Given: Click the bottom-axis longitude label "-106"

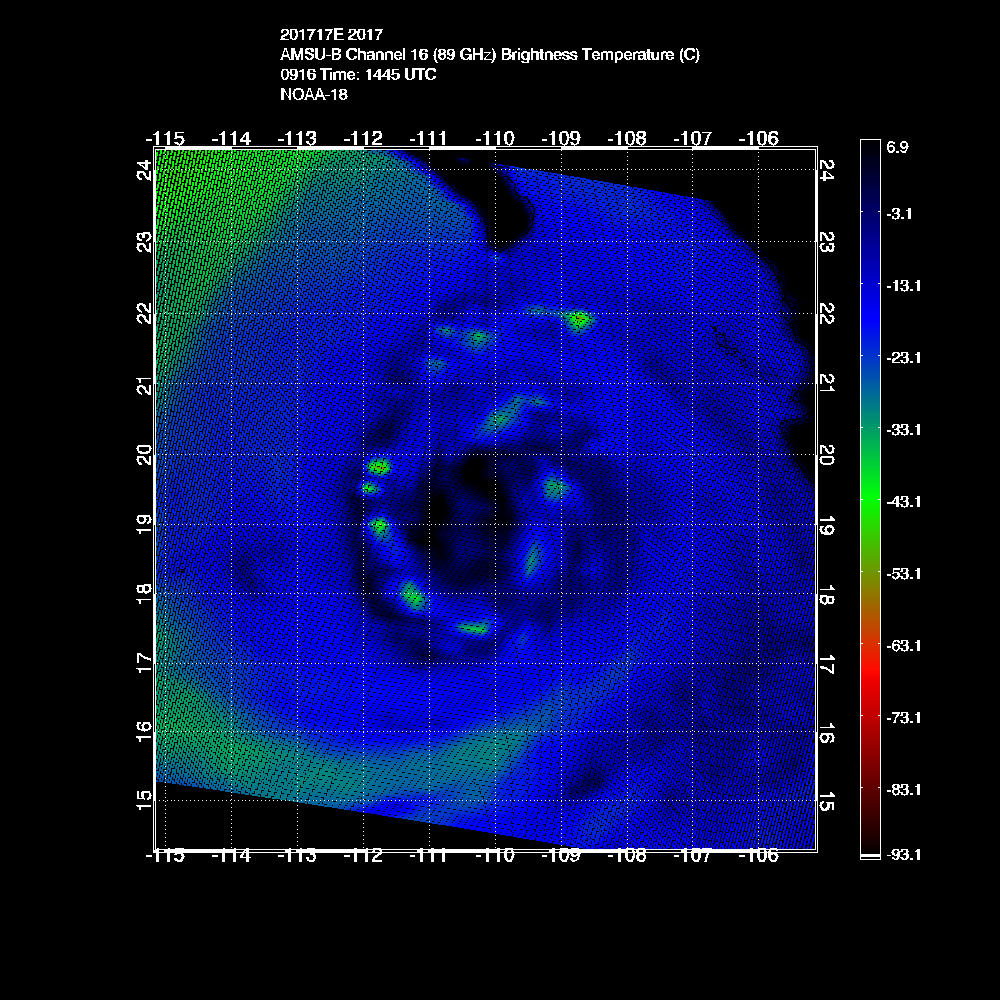Looking at the screenshot, I should click(758, 856).
